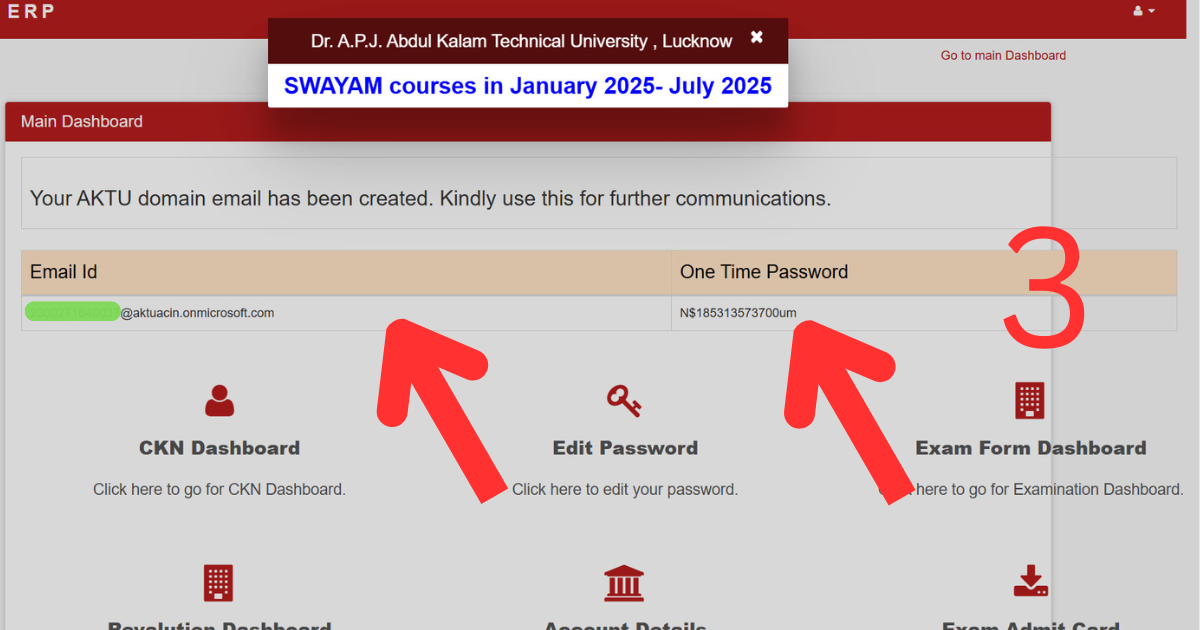Open the user profile dropdown at top right

point(1144,11)
